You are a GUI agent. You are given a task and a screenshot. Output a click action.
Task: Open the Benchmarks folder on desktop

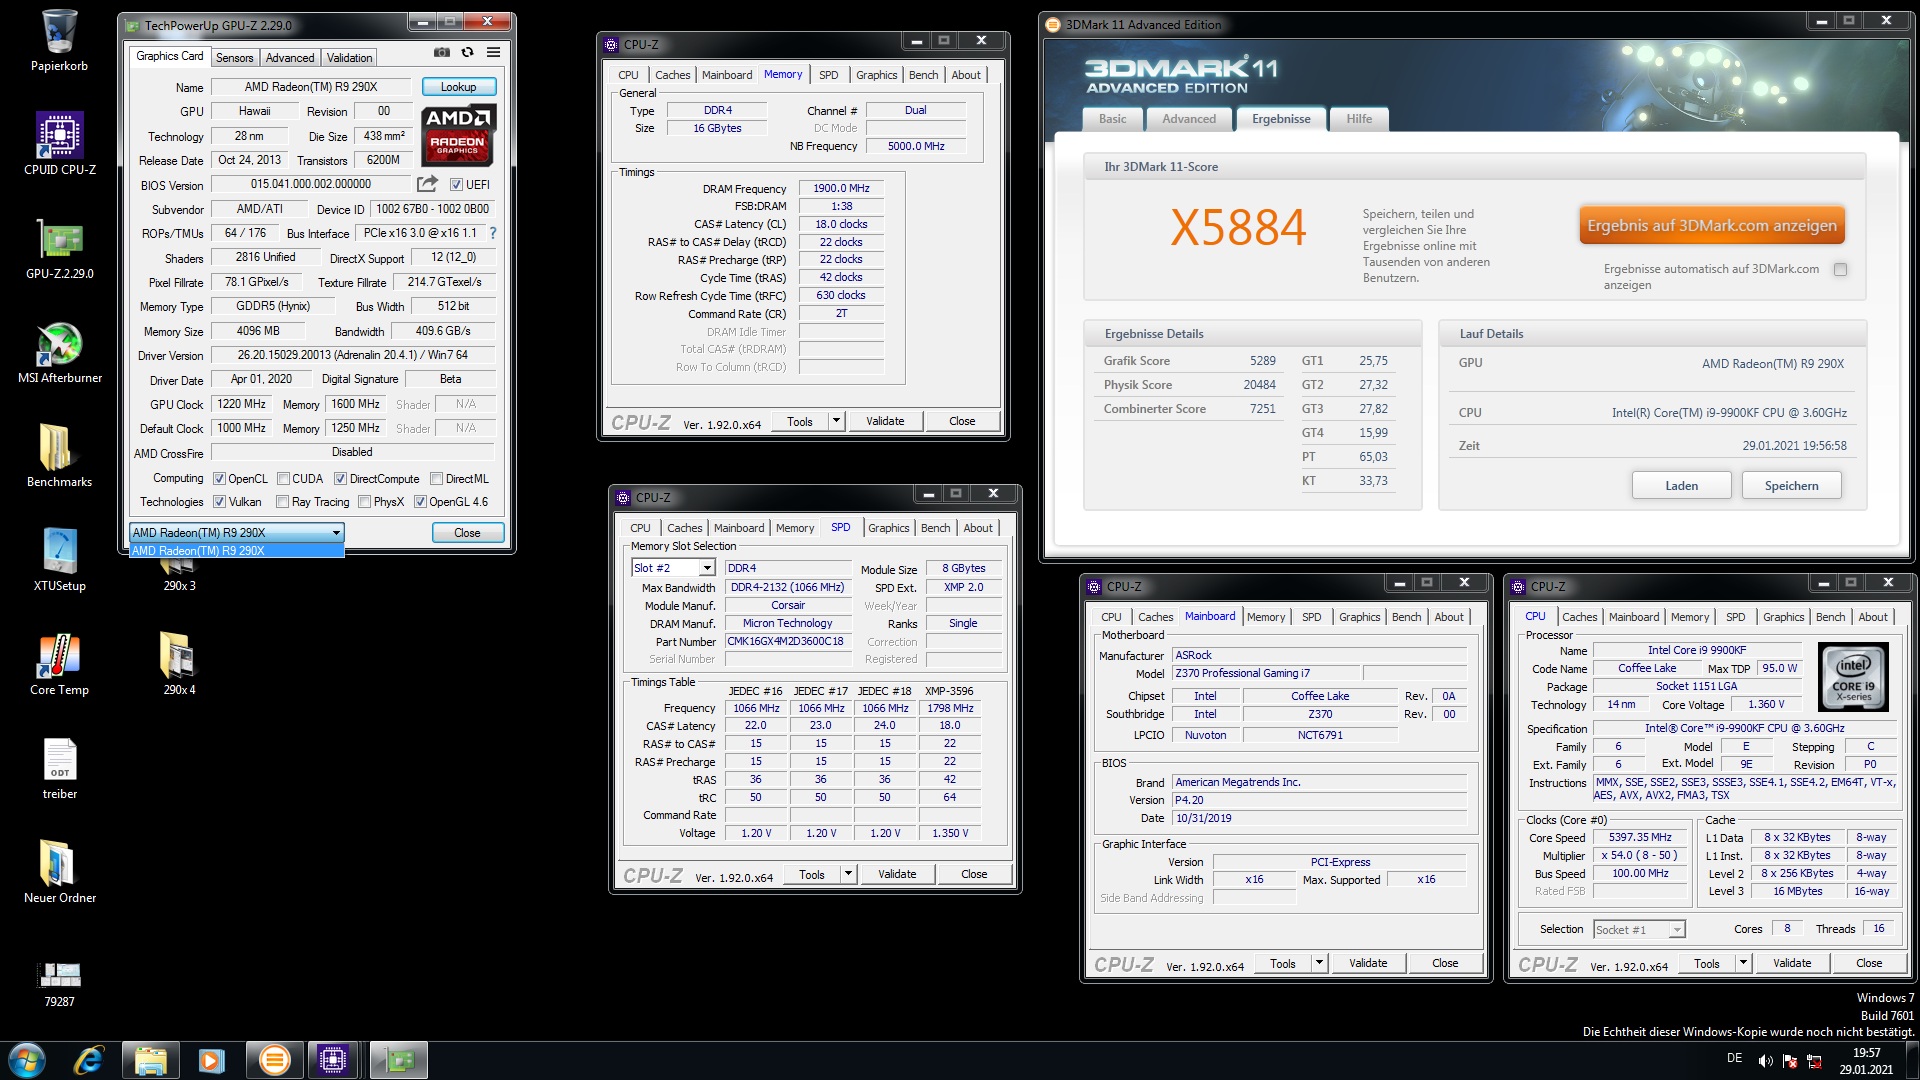[x=60, y=456]
